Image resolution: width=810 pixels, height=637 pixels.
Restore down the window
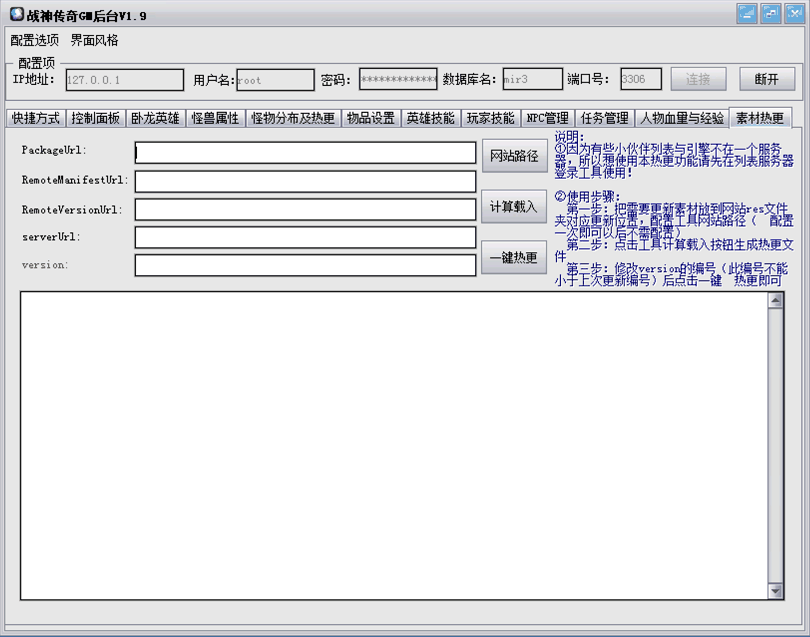point(770,13)
